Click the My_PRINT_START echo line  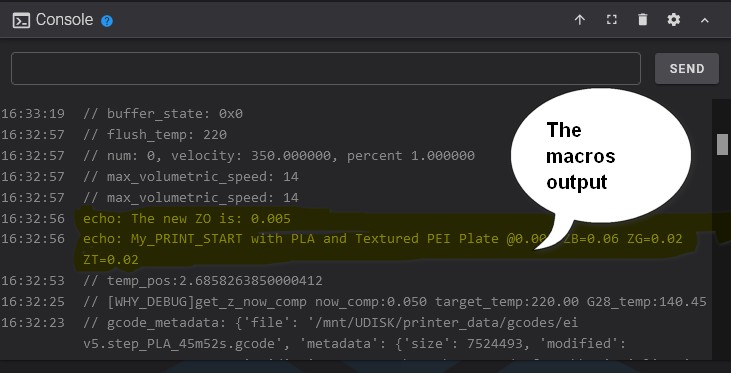click(x=382, y=249)
